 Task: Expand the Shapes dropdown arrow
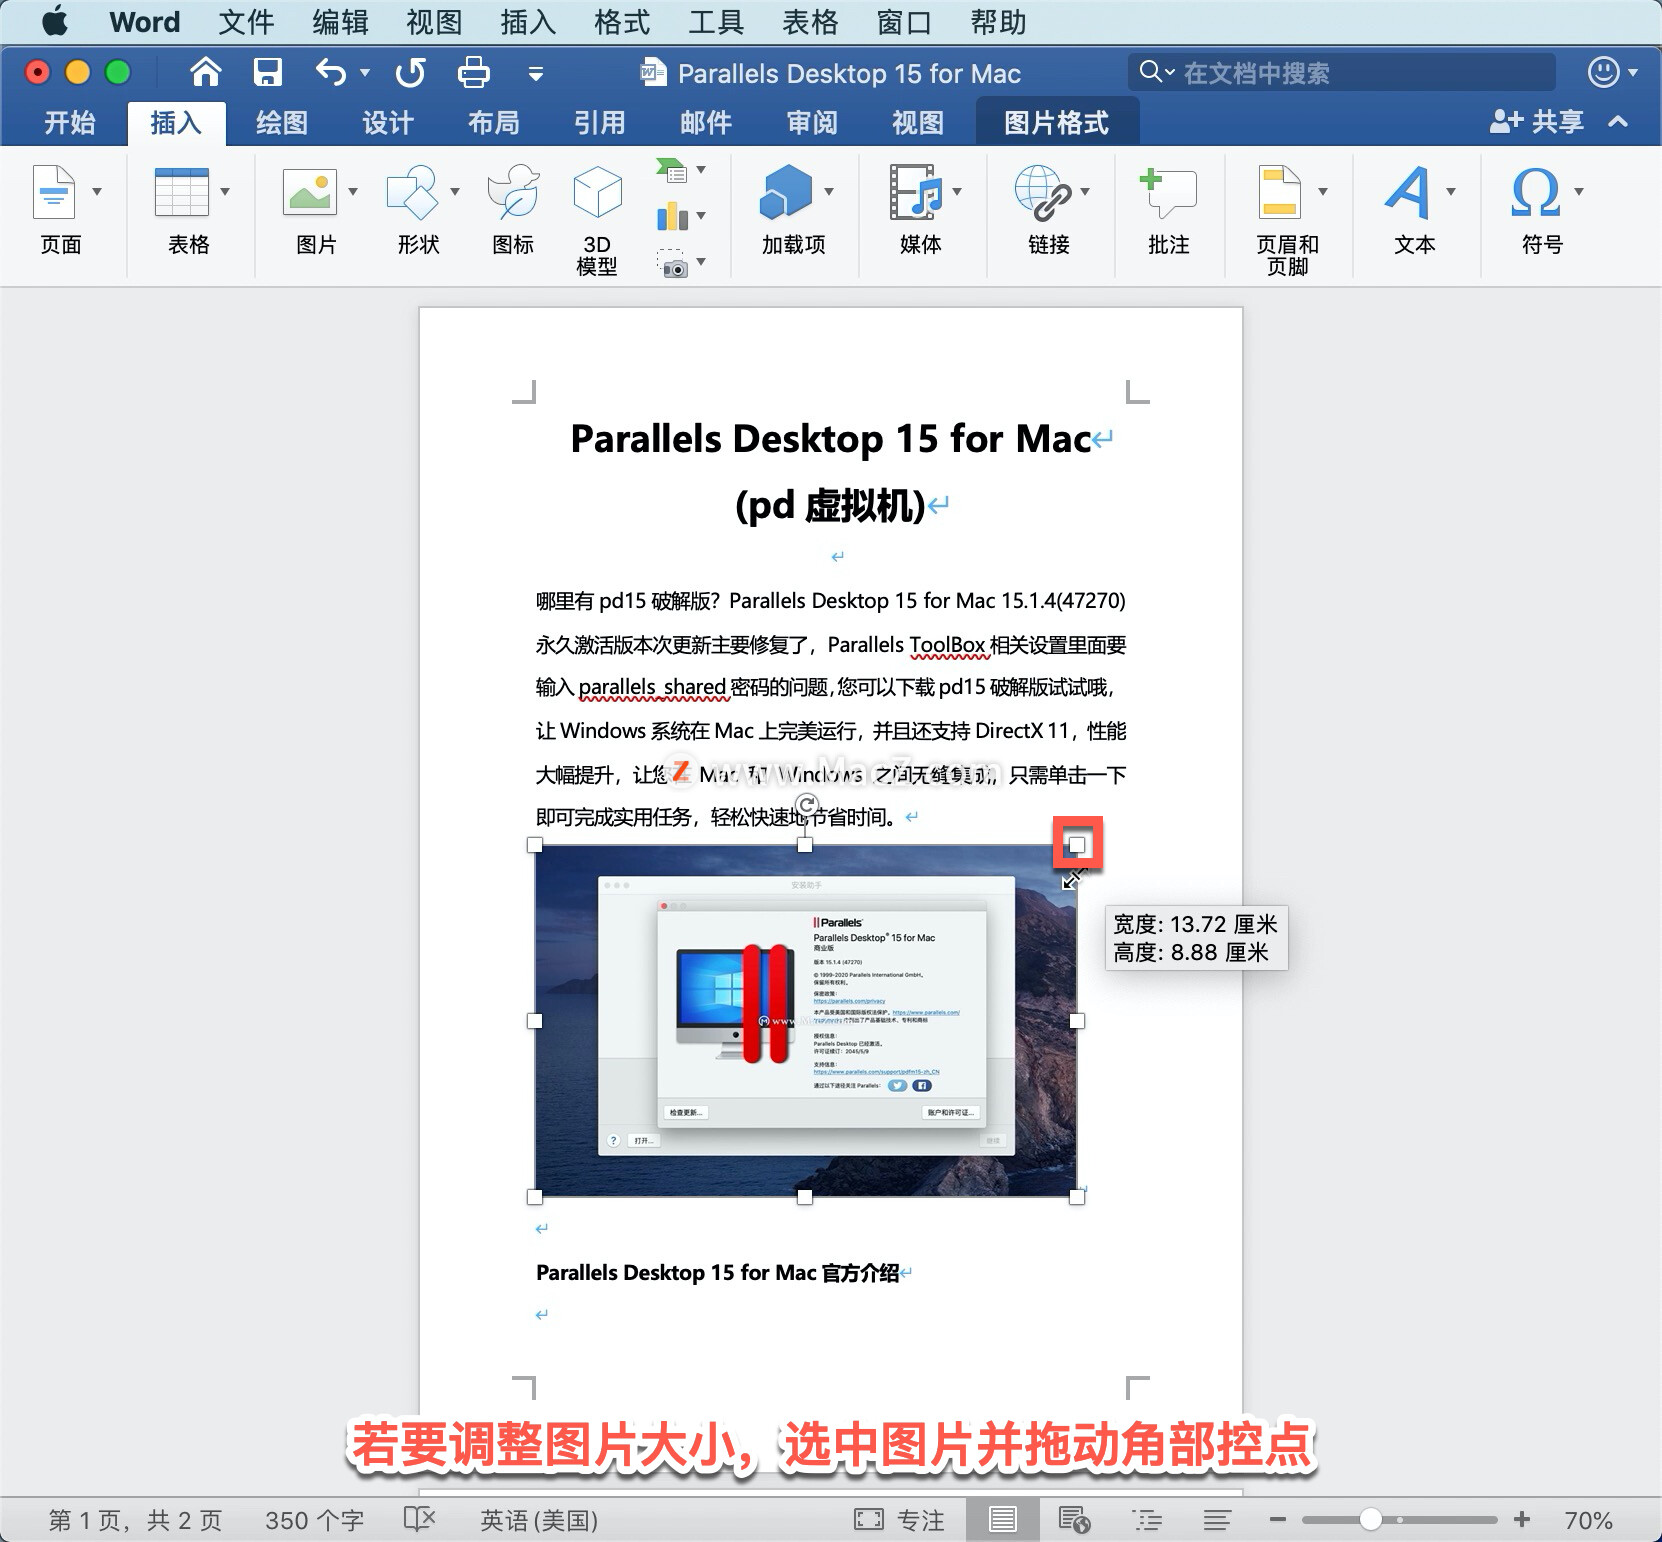coord(455,191)
